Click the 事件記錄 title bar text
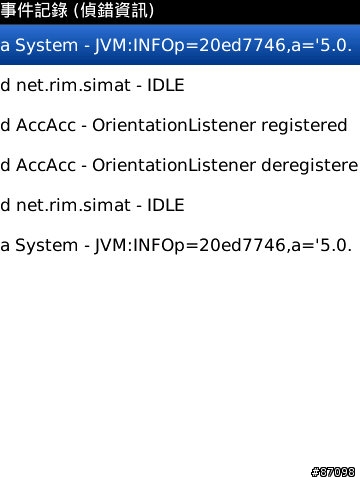The image size is (360, 480). [34, 10]
